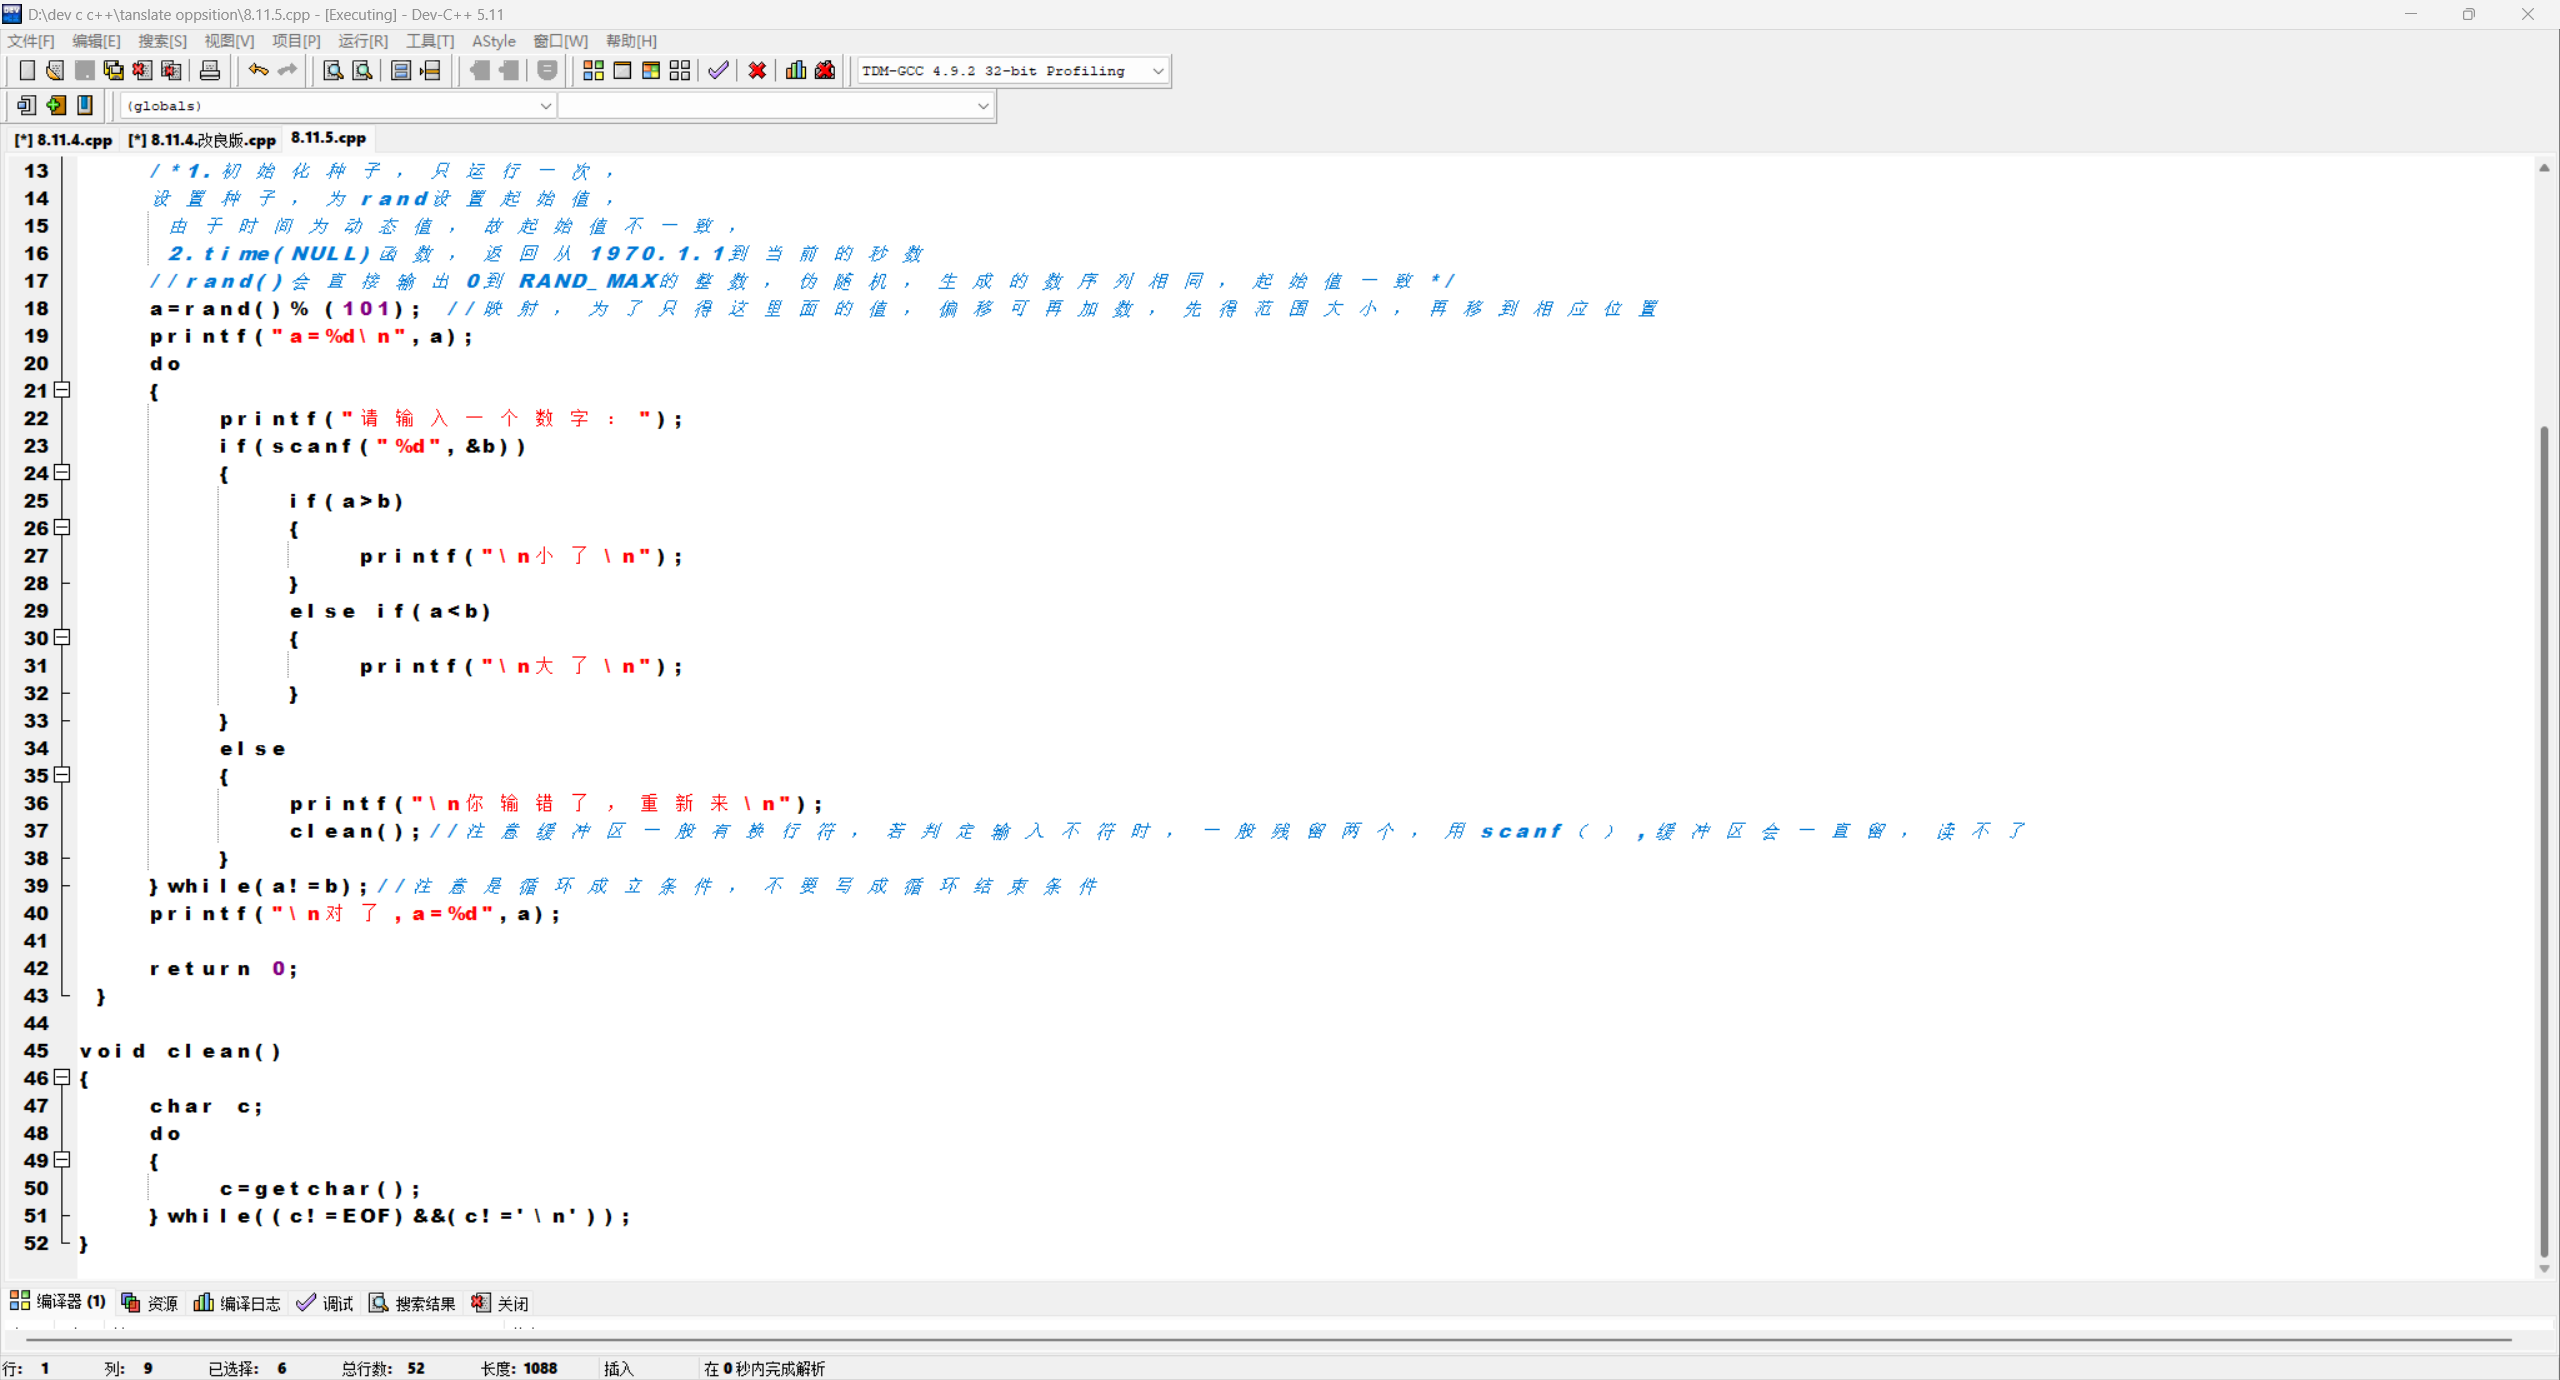Open the 编译日志 compile log panel

(x=238, y=1303)
